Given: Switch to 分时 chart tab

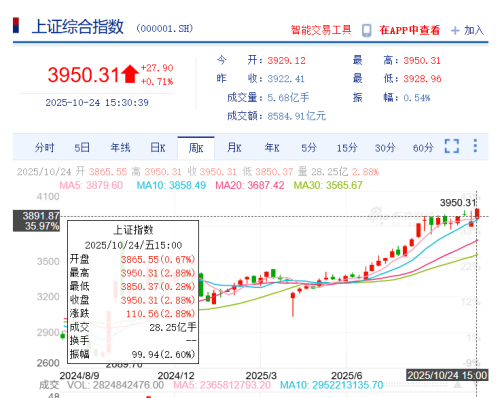Looking at the screenshot, I should [44, 147].
